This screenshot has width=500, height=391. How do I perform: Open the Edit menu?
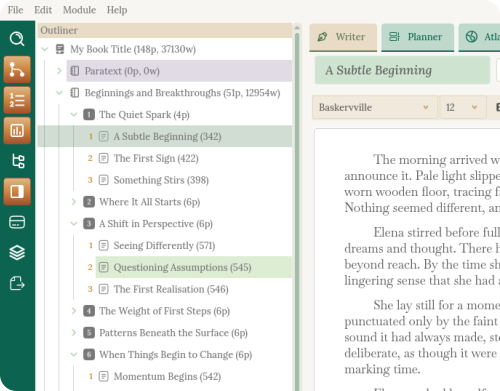point(43,10)
